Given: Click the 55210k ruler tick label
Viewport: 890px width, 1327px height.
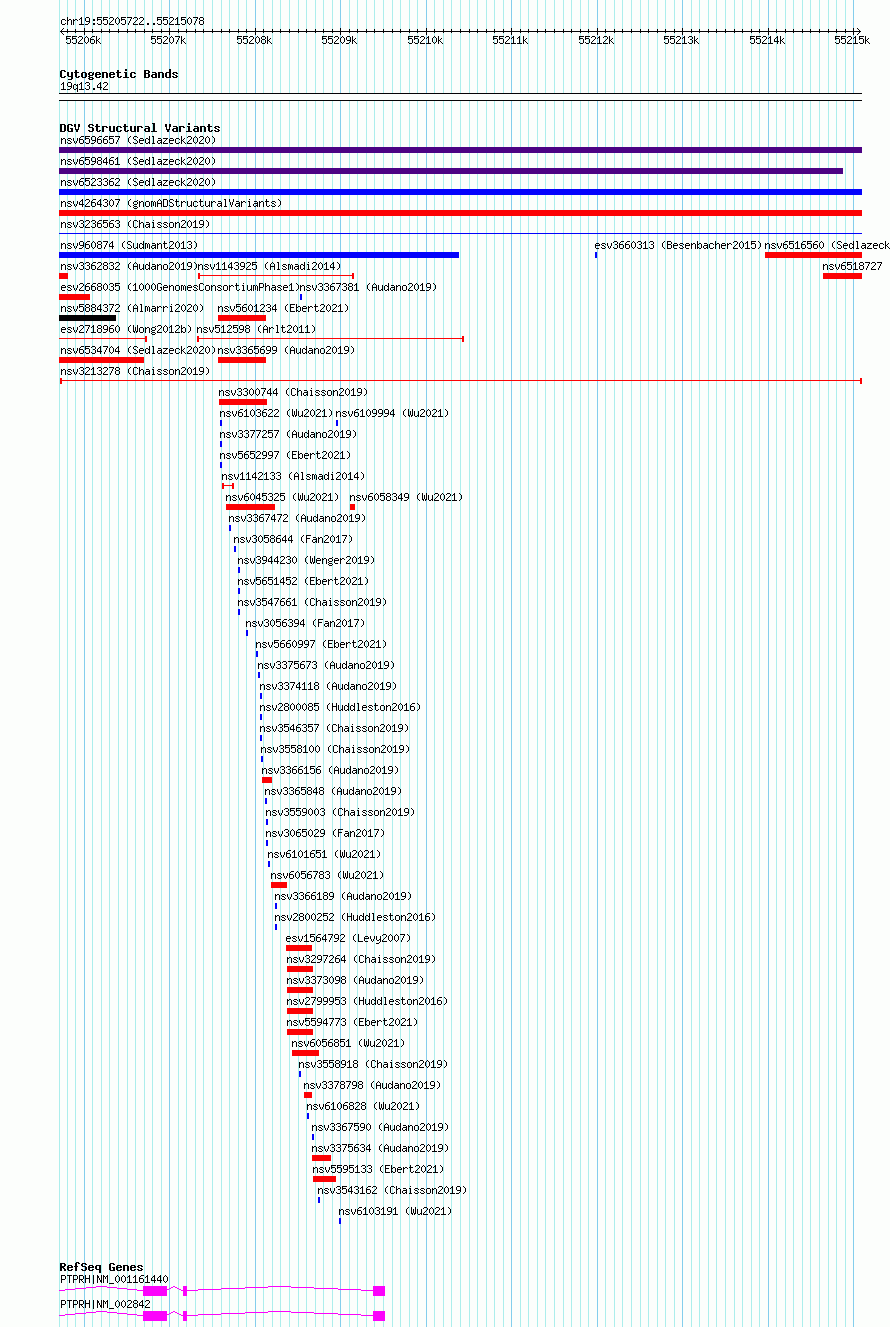Looking at the screenshot, I should click(425, 40).
